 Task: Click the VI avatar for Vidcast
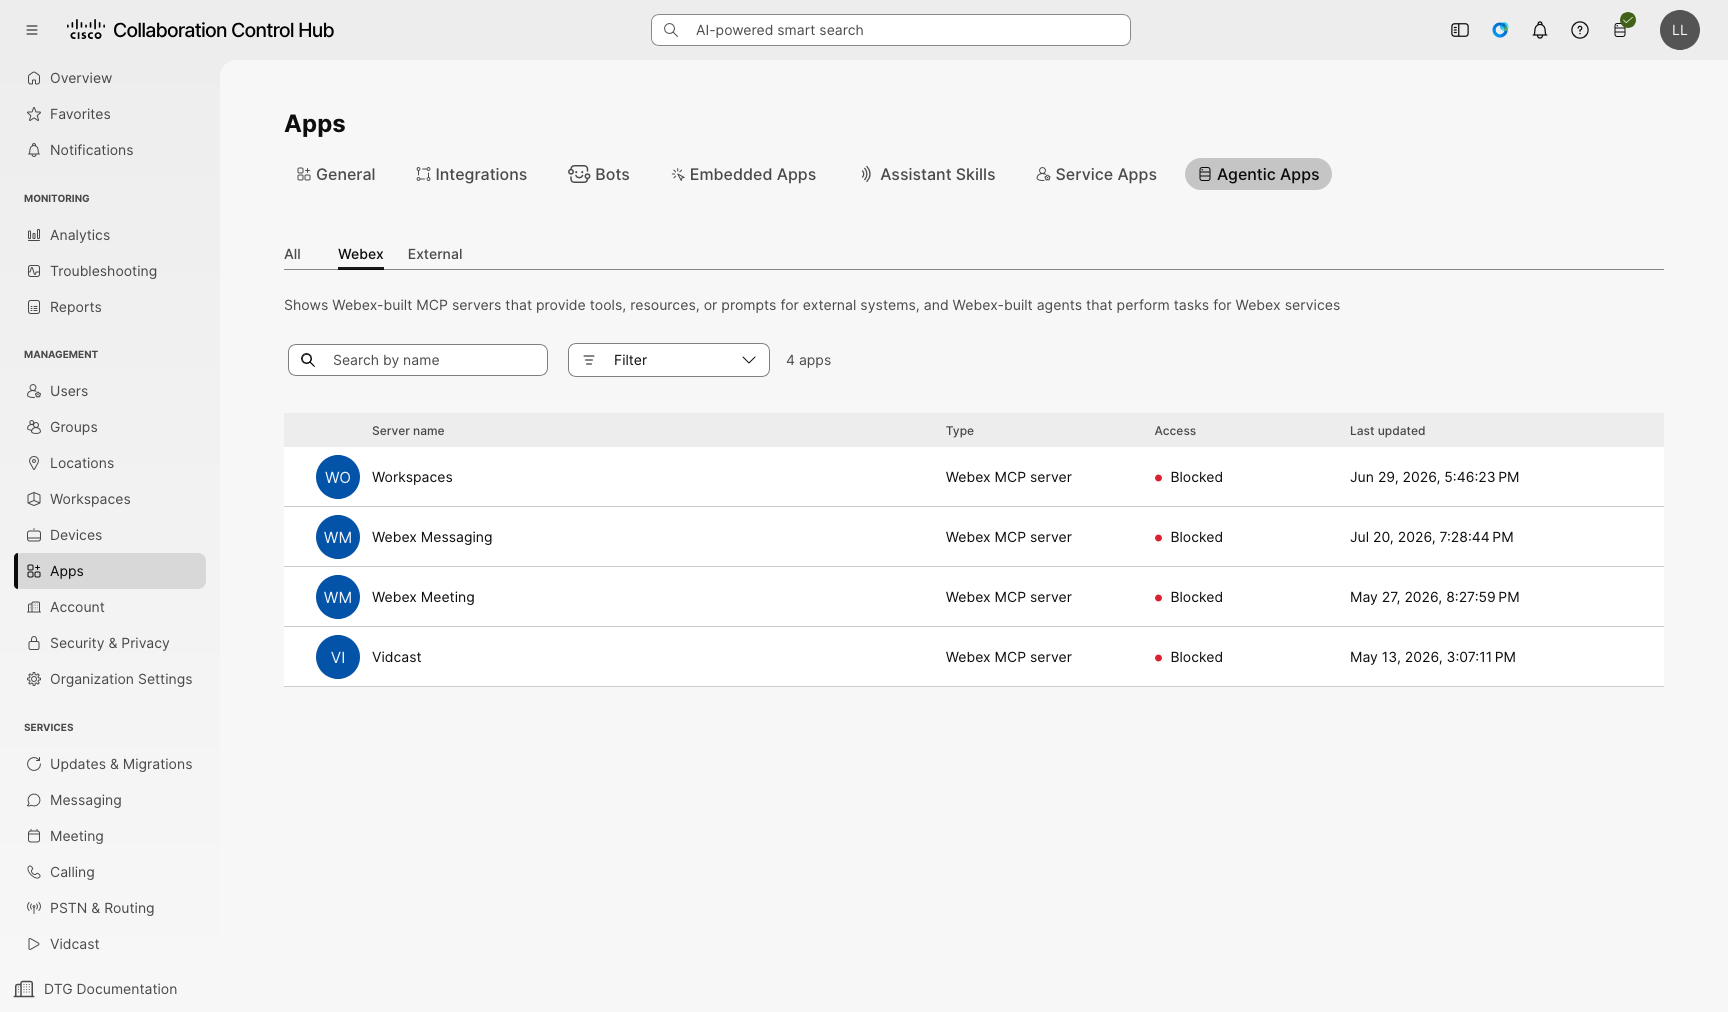[338, 657]
